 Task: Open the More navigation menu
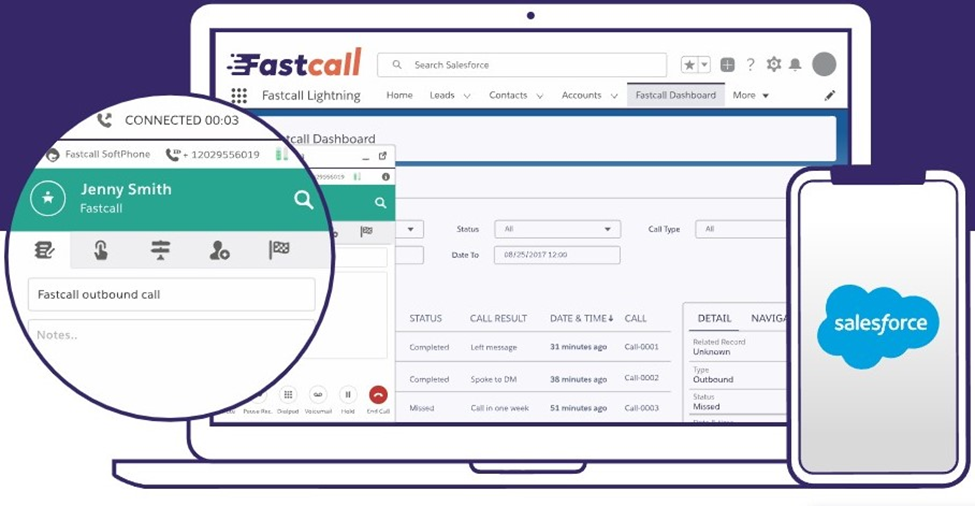[x=751, y=95]
